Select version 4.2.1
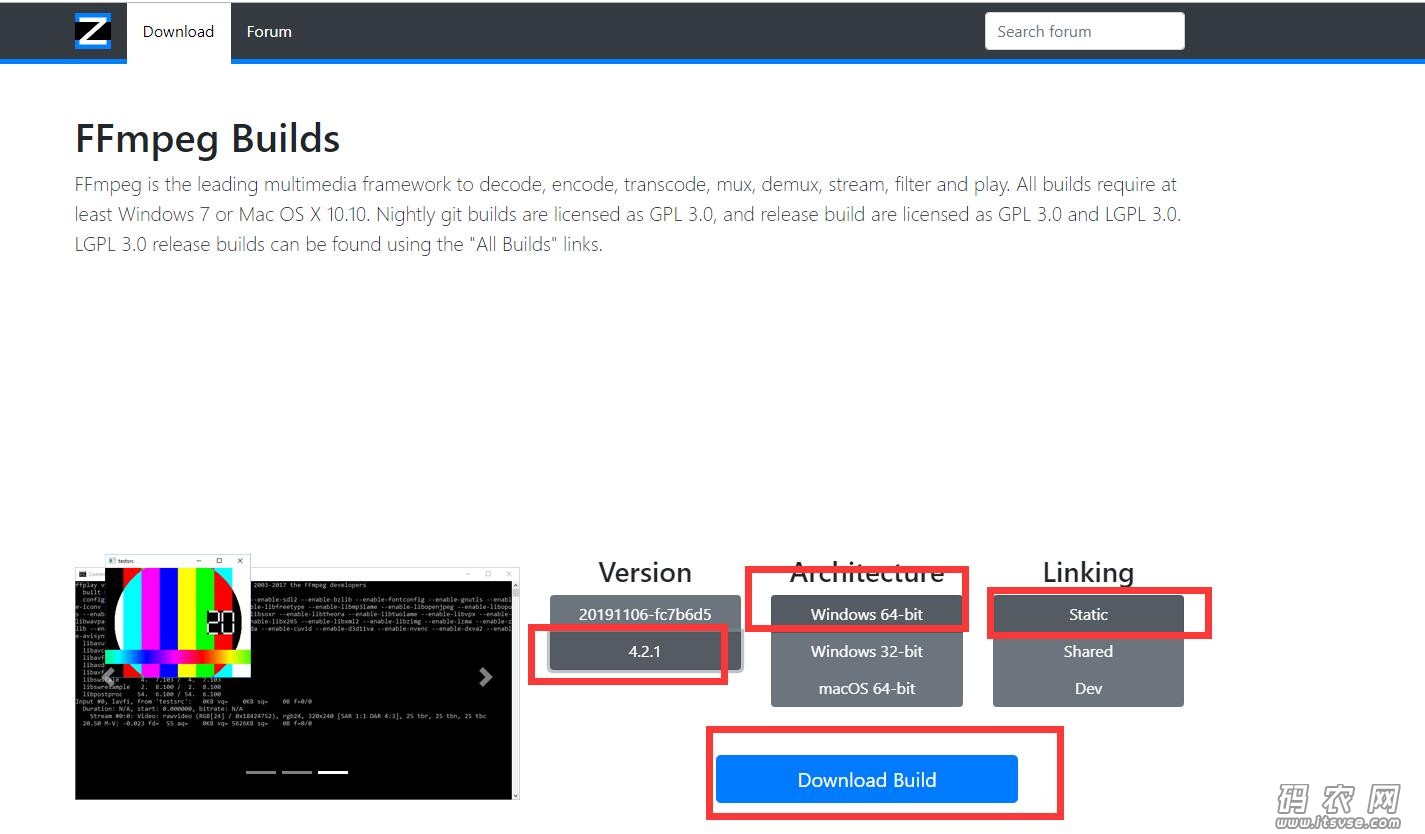This screenshot has width=1425, height=834. tap(645, 651)
